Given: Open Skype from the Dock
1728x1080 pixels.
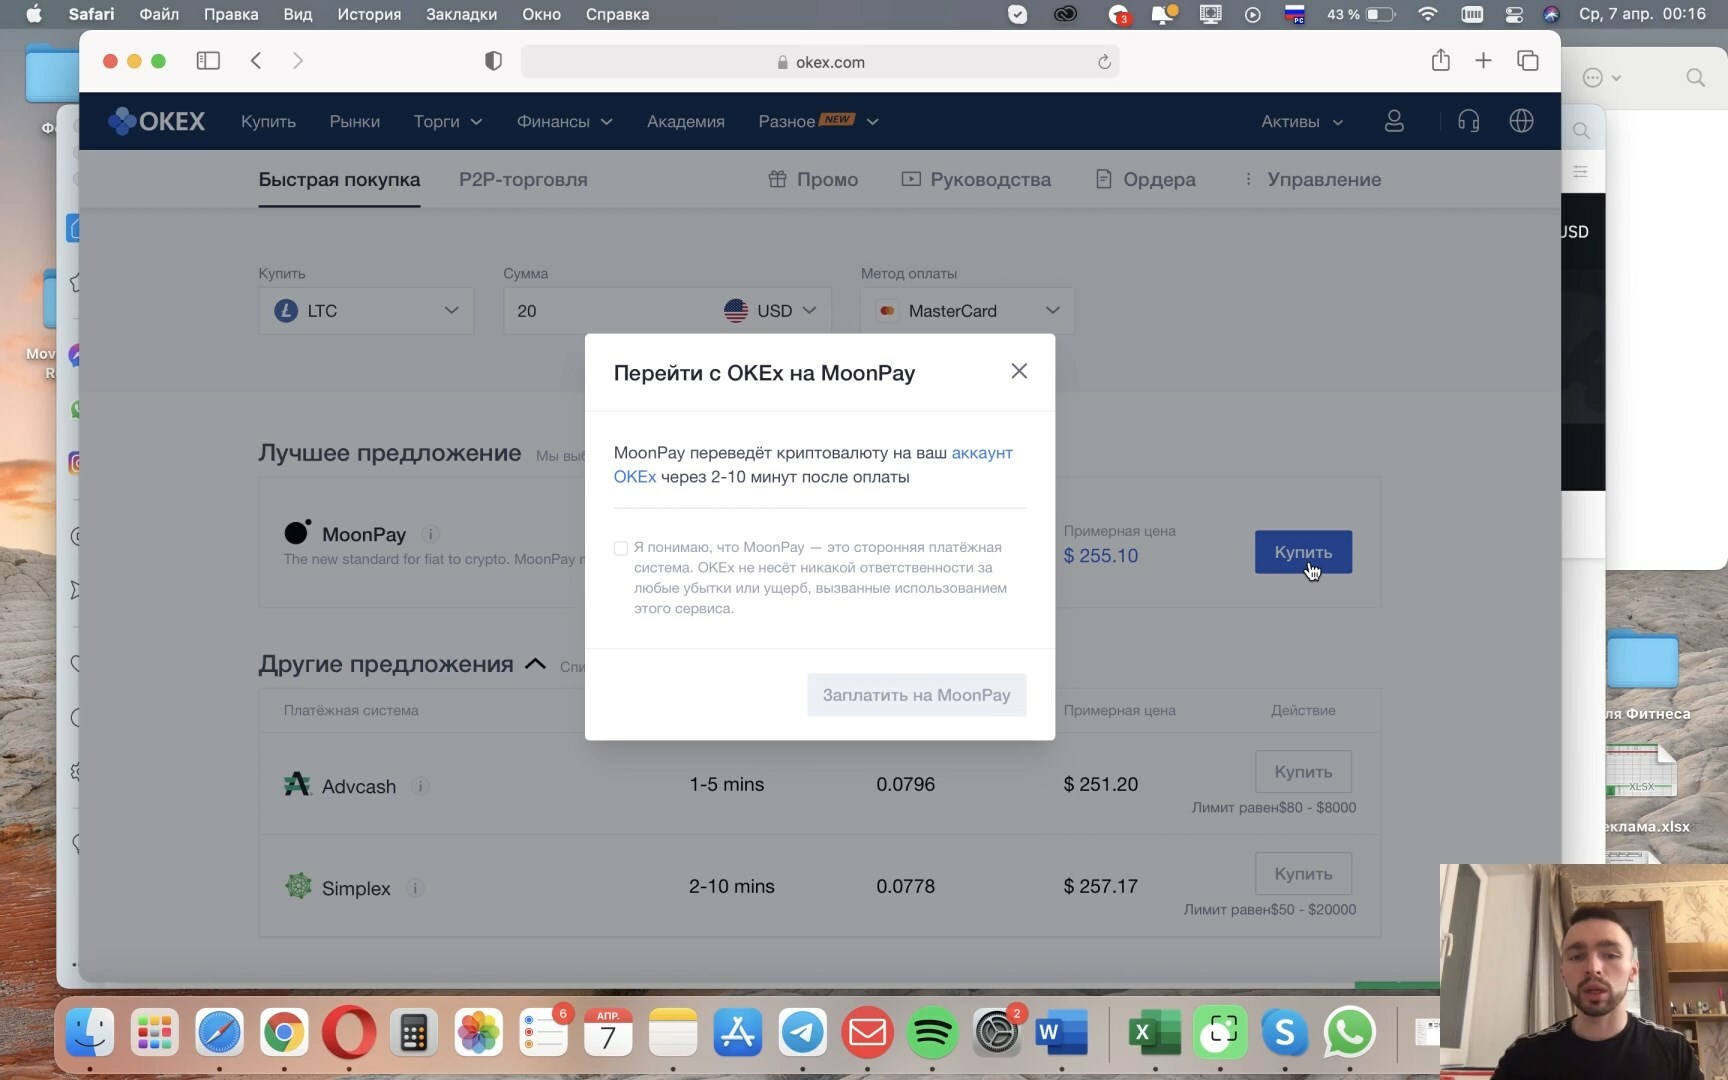Looking at the screenshot, I should [1284, 1033].
